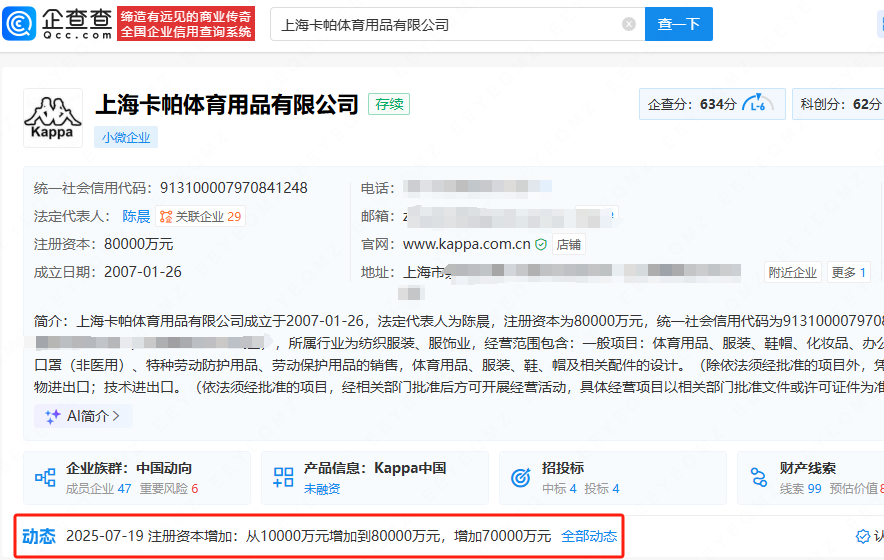Screen dimensions: 884x560
Task: Click the 财产线索 link icon
Action: click(x=759, y=477)
